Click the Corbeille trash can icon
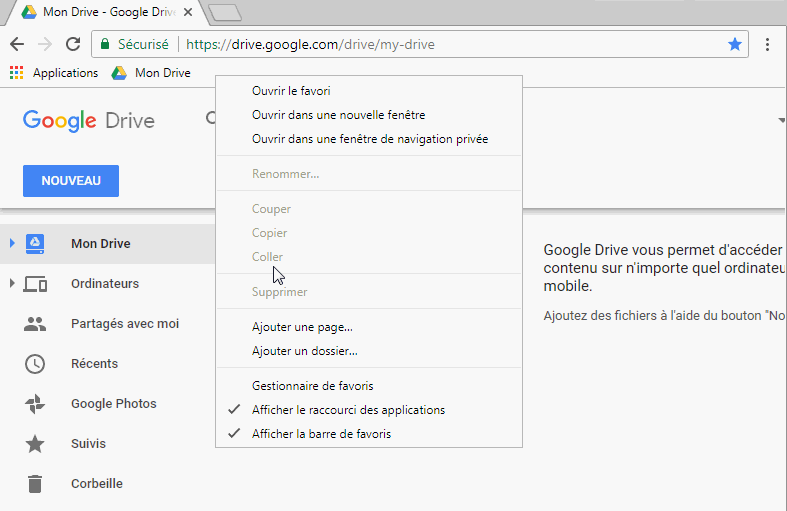Screen dimensions: 787x511 click(x=35, y=484)
